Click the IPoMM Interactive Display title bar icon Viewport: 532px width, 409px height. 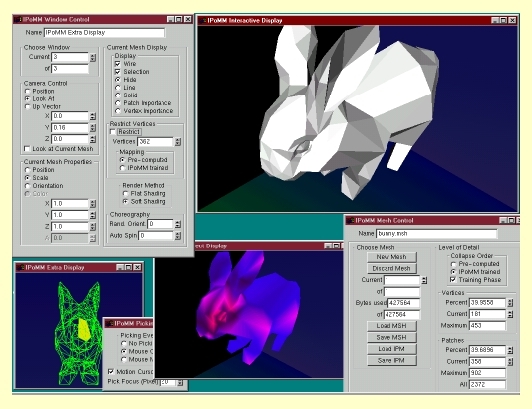click(x=203, y=21)
